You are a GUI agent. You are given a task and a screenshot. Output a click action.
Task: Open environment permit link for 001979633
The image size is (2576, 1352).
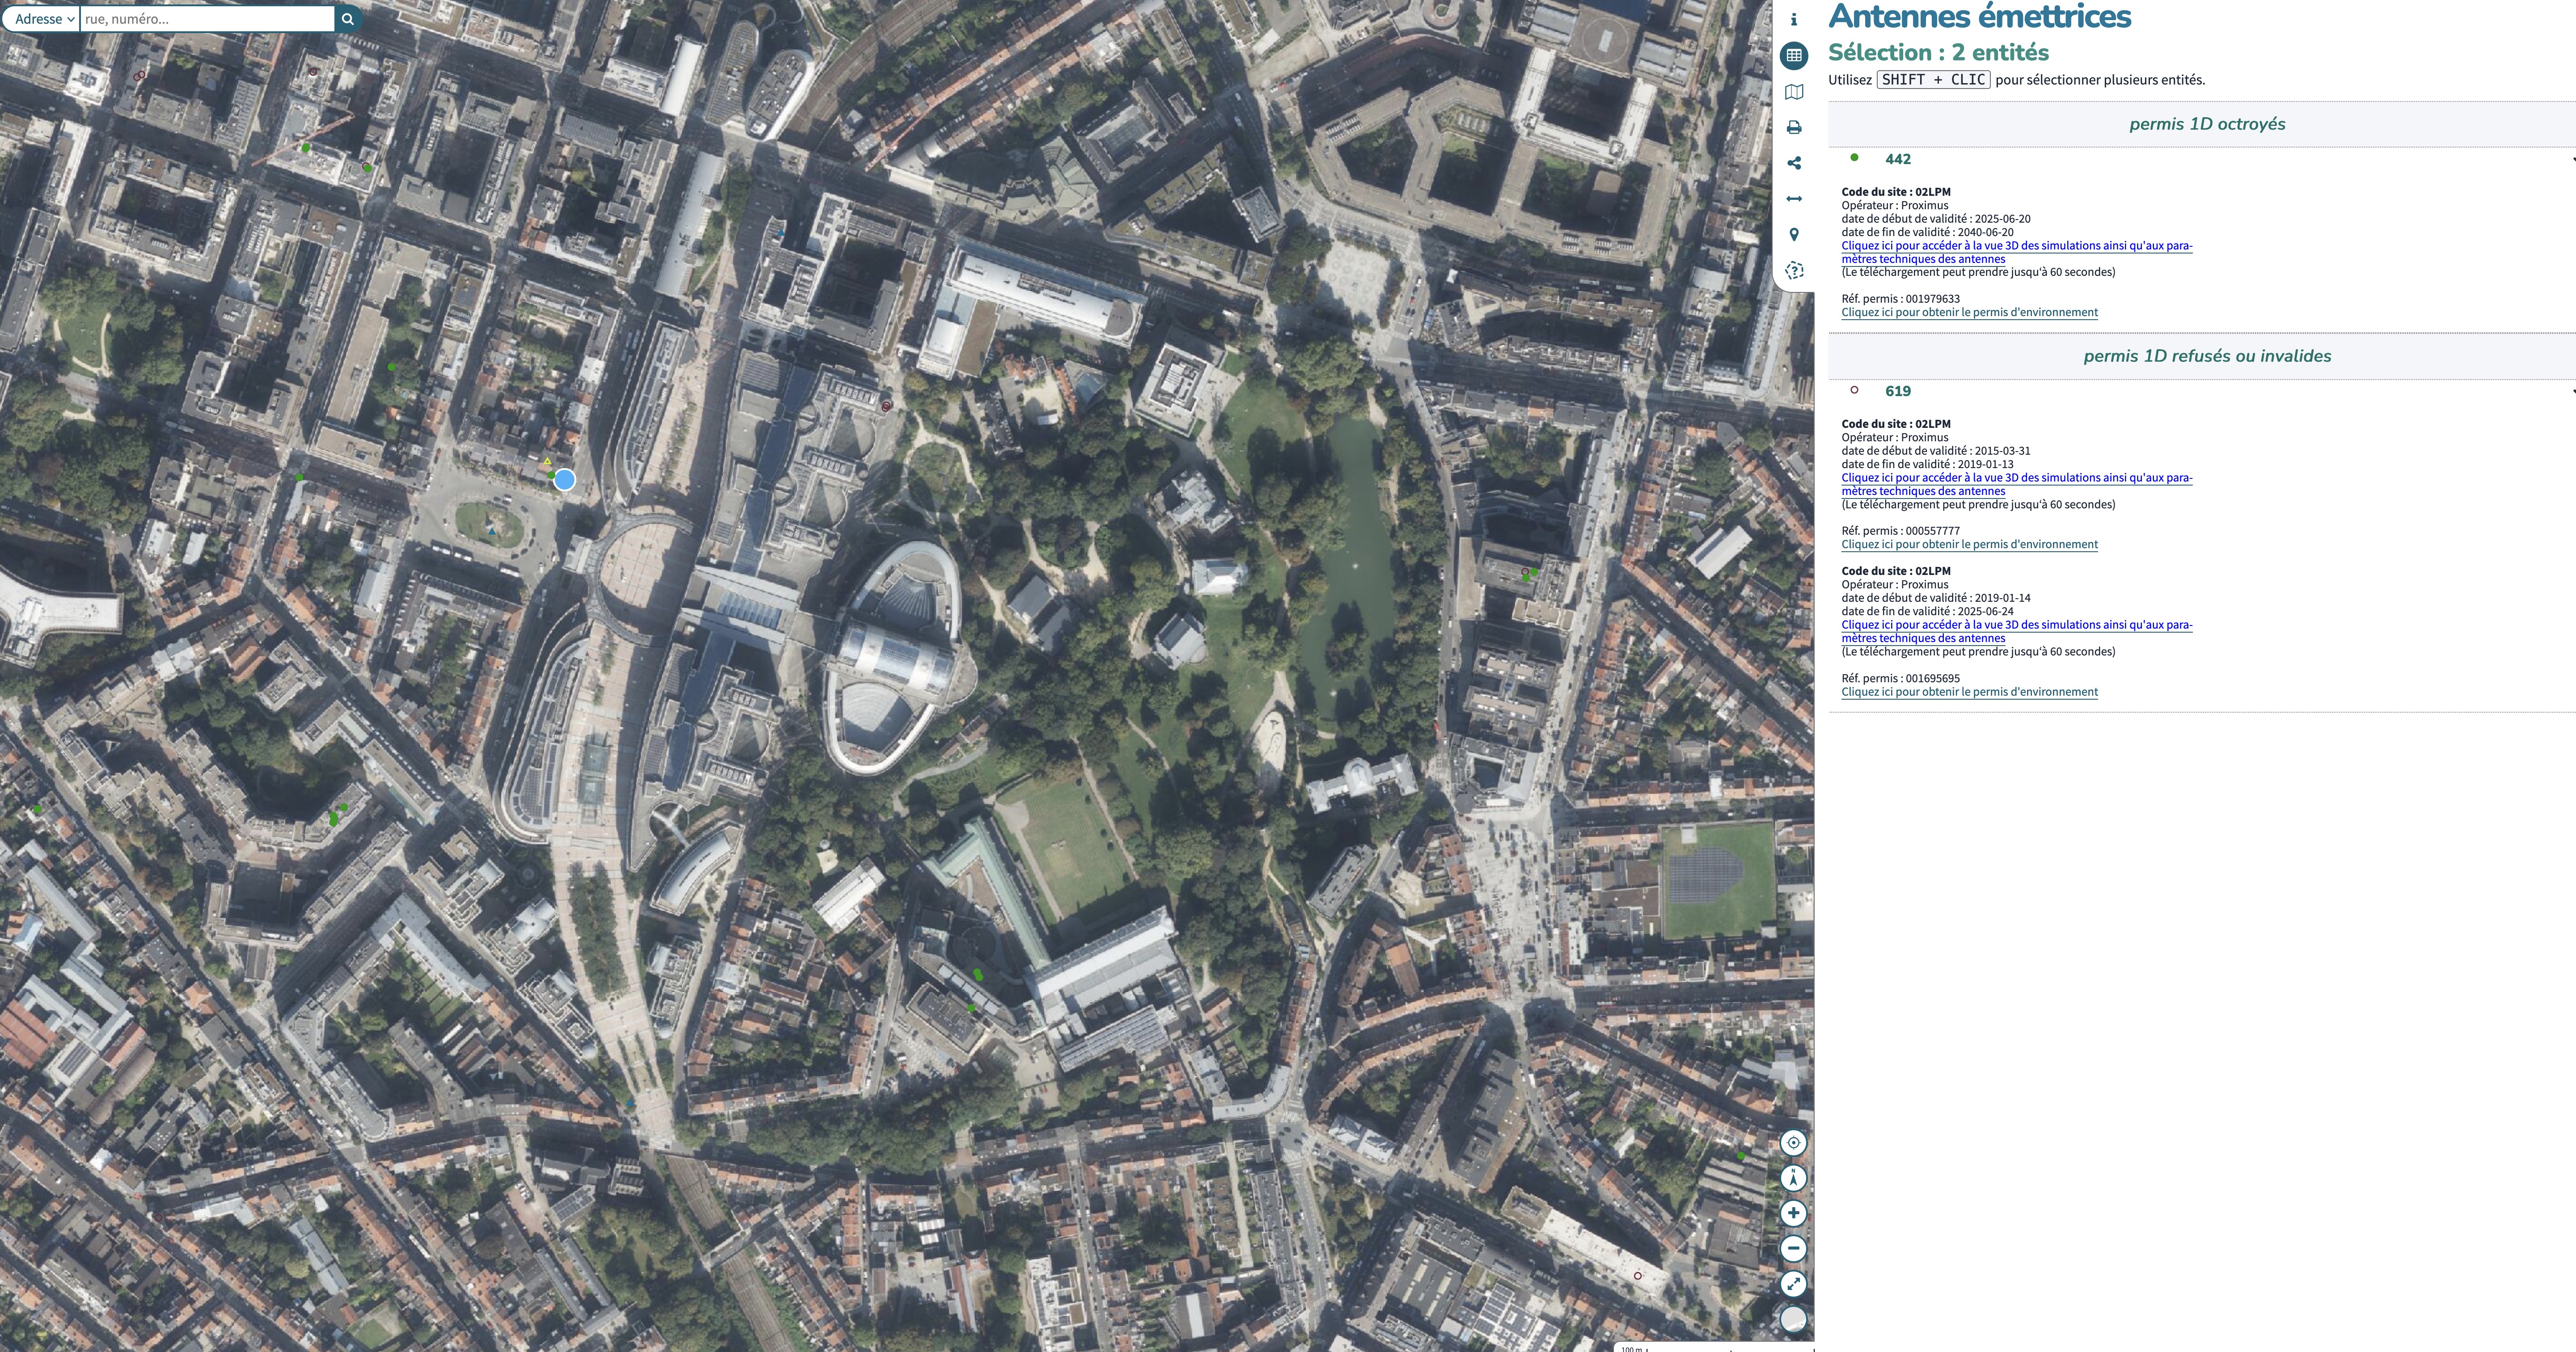tap(1969, 312)
